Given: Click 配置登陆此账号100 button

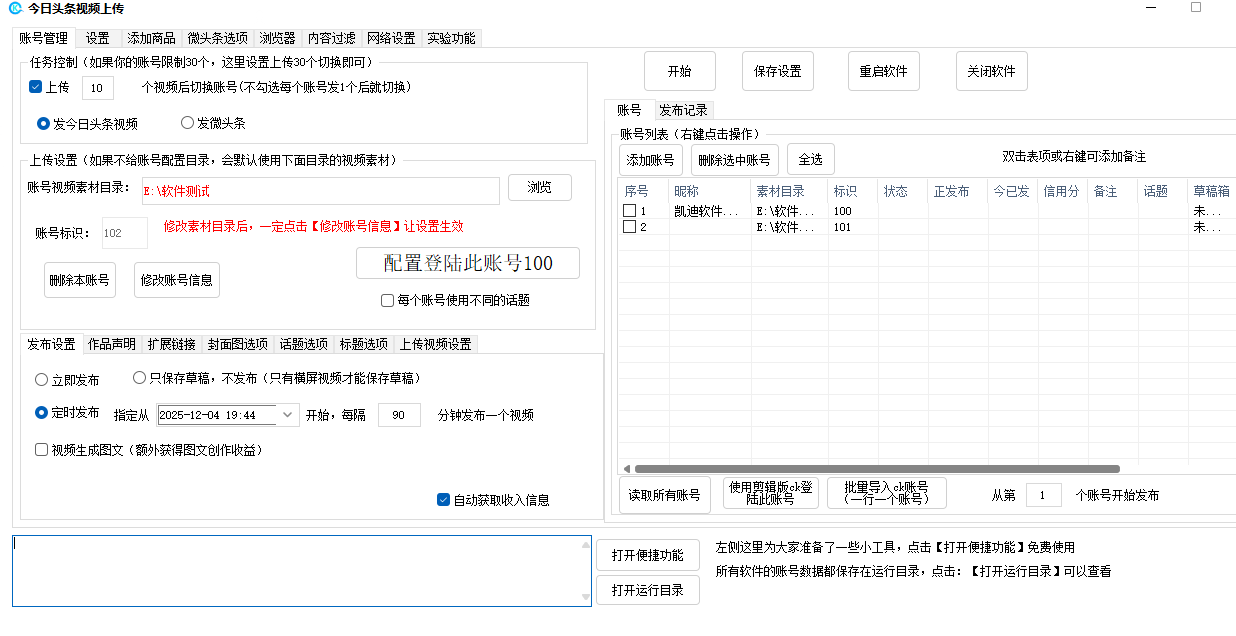Looking at the screenshot, I should (x=467, y=263).
